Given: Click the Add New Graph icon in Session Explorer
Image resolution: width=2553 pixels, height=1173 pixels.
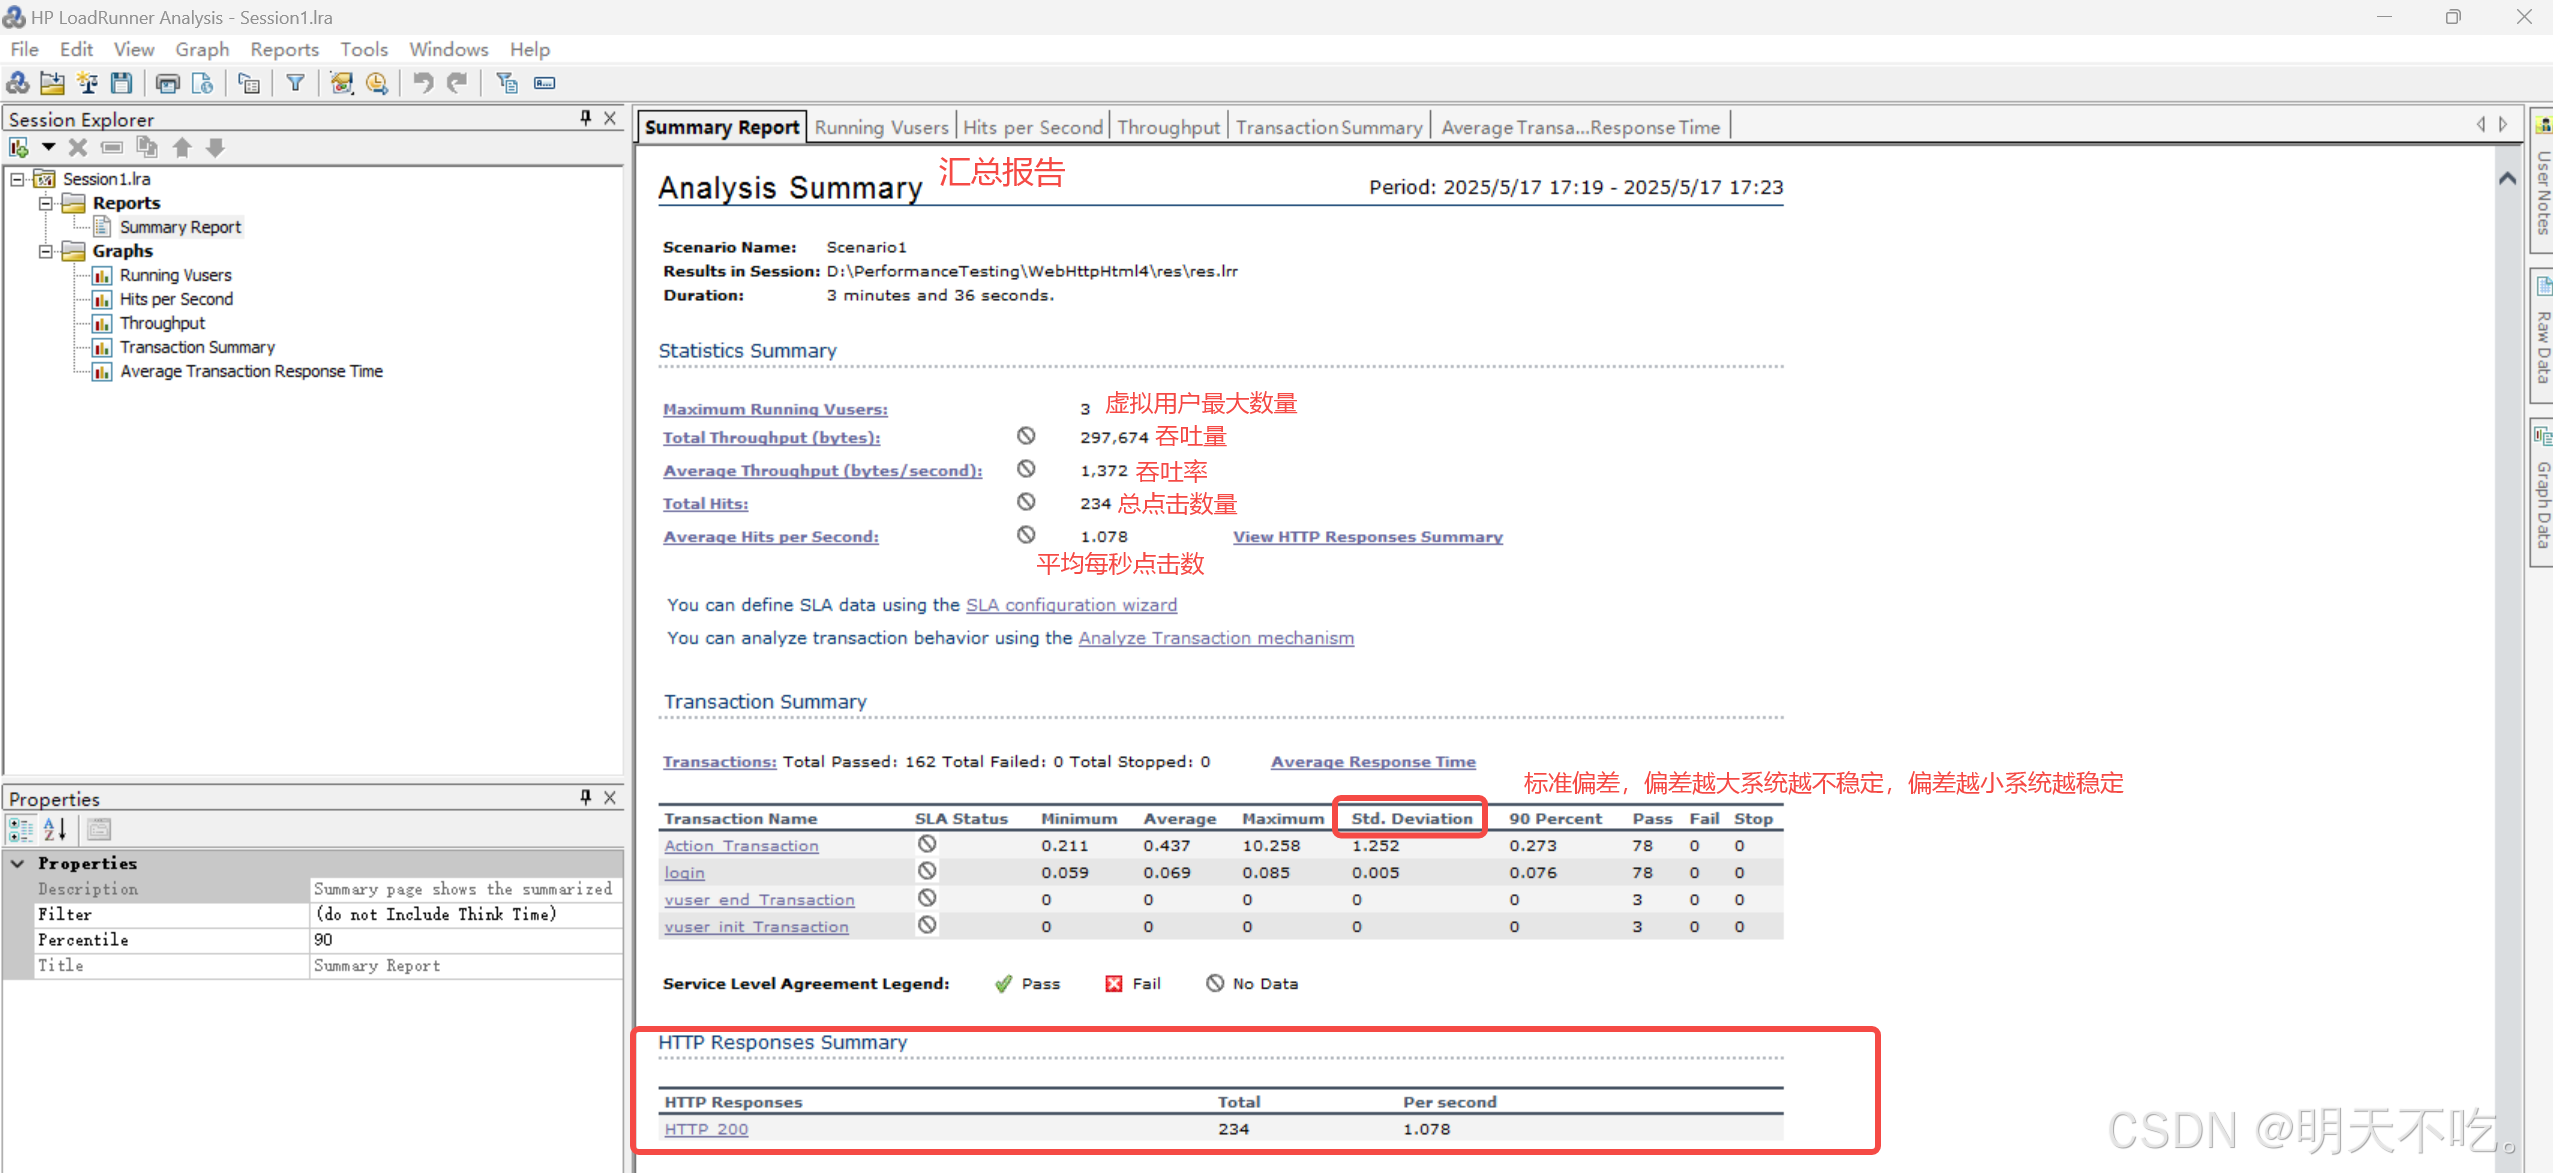Looking at the screenshot, I should click(19, 148).
